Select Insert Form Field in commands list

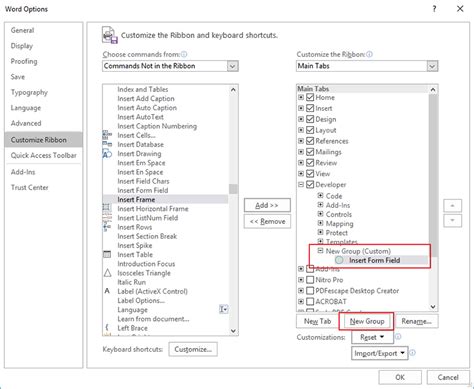(x=143, y=190)
